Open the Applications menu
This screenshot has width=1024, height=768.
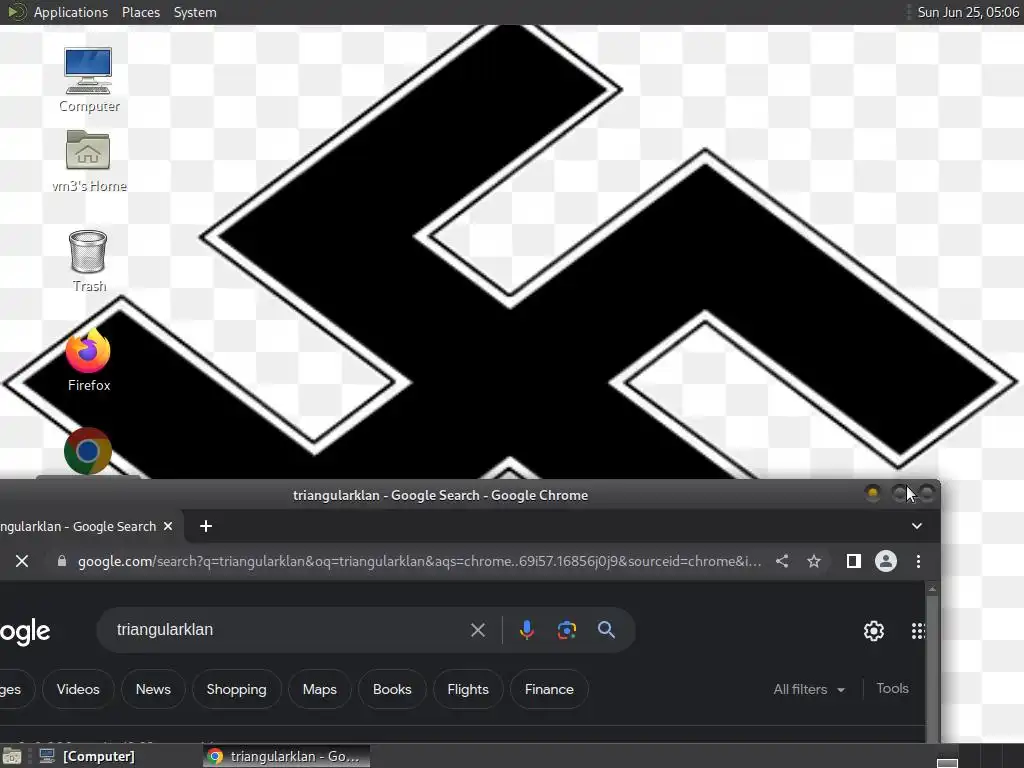pos(71,12)
